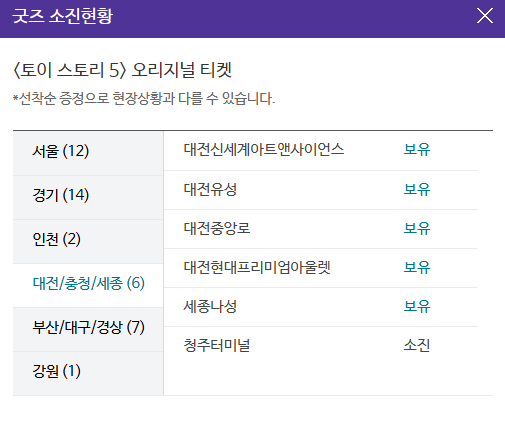This screenshot has width=505, height=431.
Task: Click the 대전유성 theater name
Action: tap(210, 189)
